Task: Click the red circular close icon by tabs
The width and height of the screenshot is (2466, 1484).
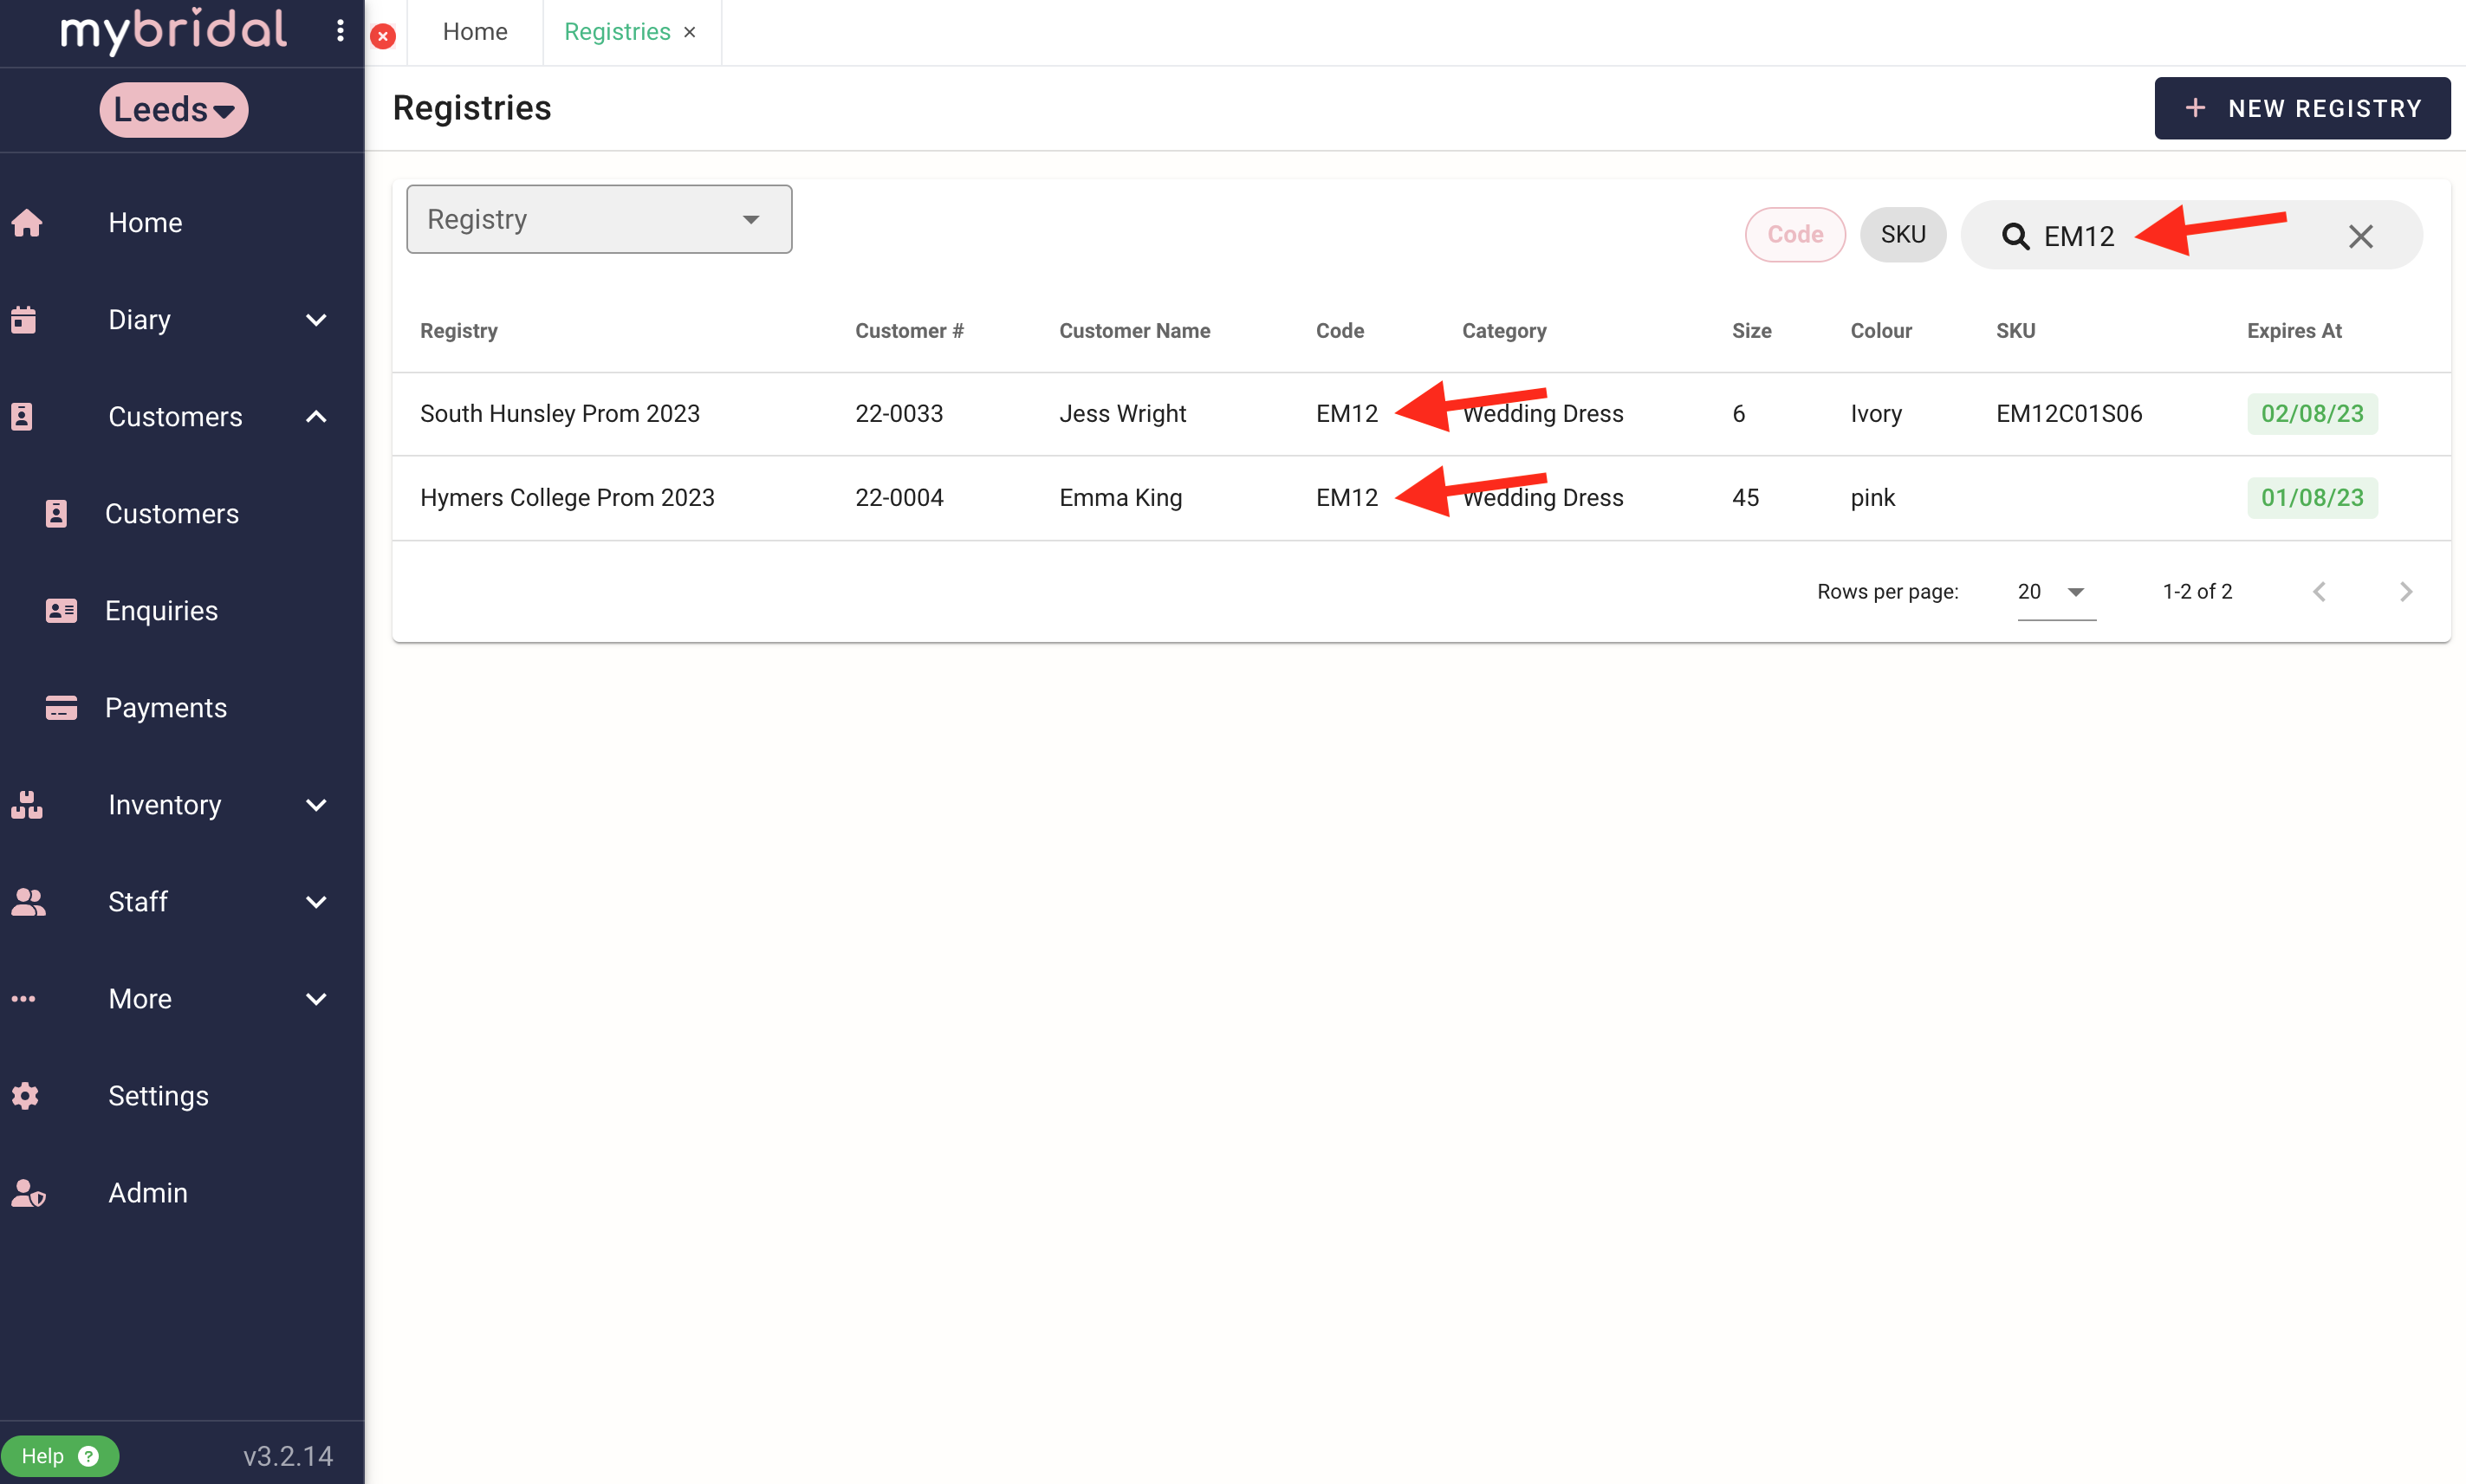Action: point(383,36)
